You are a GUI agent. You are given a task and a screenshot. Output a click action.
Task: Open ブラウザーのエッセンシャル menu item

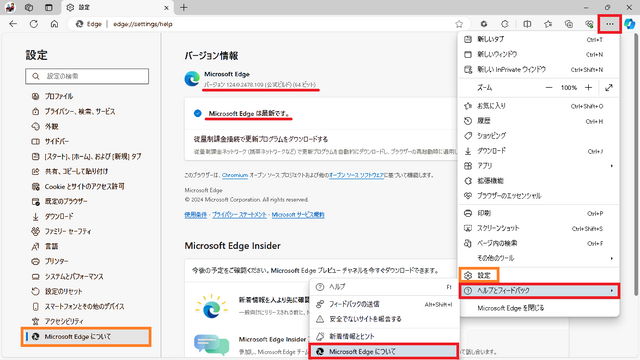(x=539, y=196)
